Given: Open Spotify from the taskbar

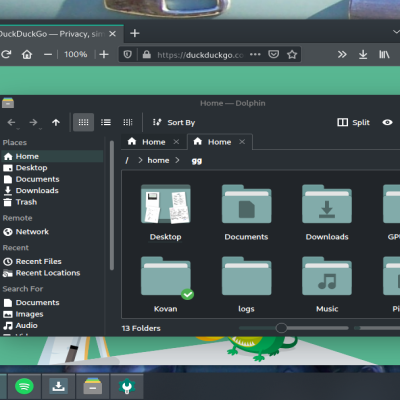Looking at the screenshot, I should click(x=24, y=387).
